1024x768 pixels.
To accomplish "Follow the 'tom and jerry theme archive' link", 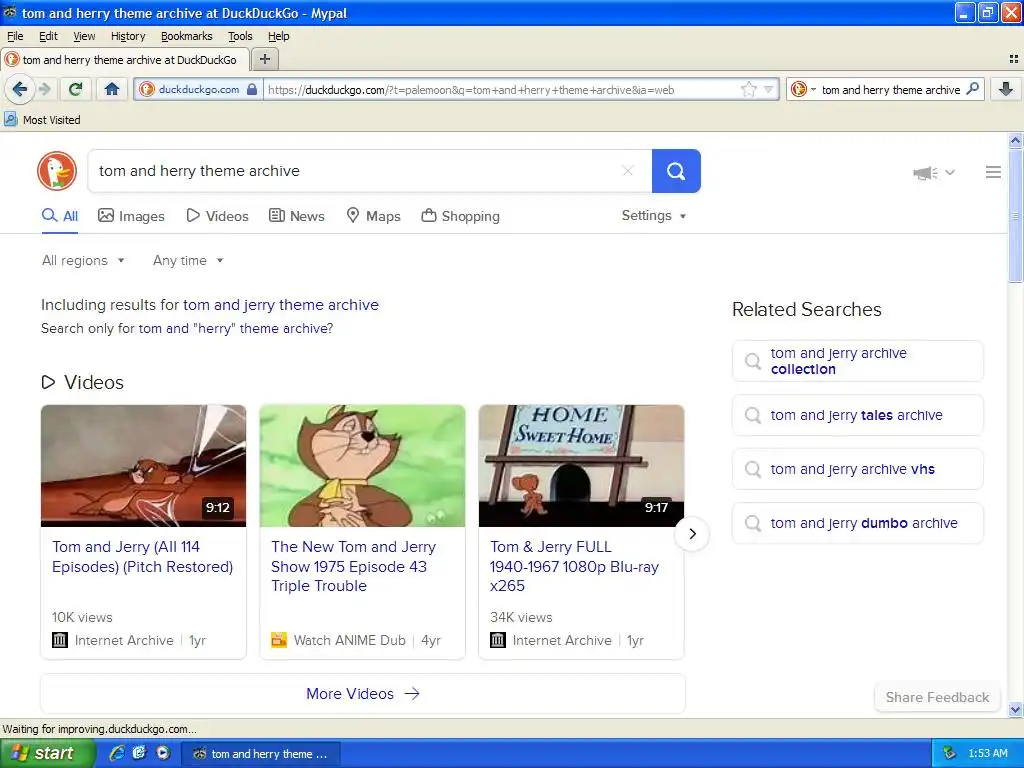I will pos(281,305).
